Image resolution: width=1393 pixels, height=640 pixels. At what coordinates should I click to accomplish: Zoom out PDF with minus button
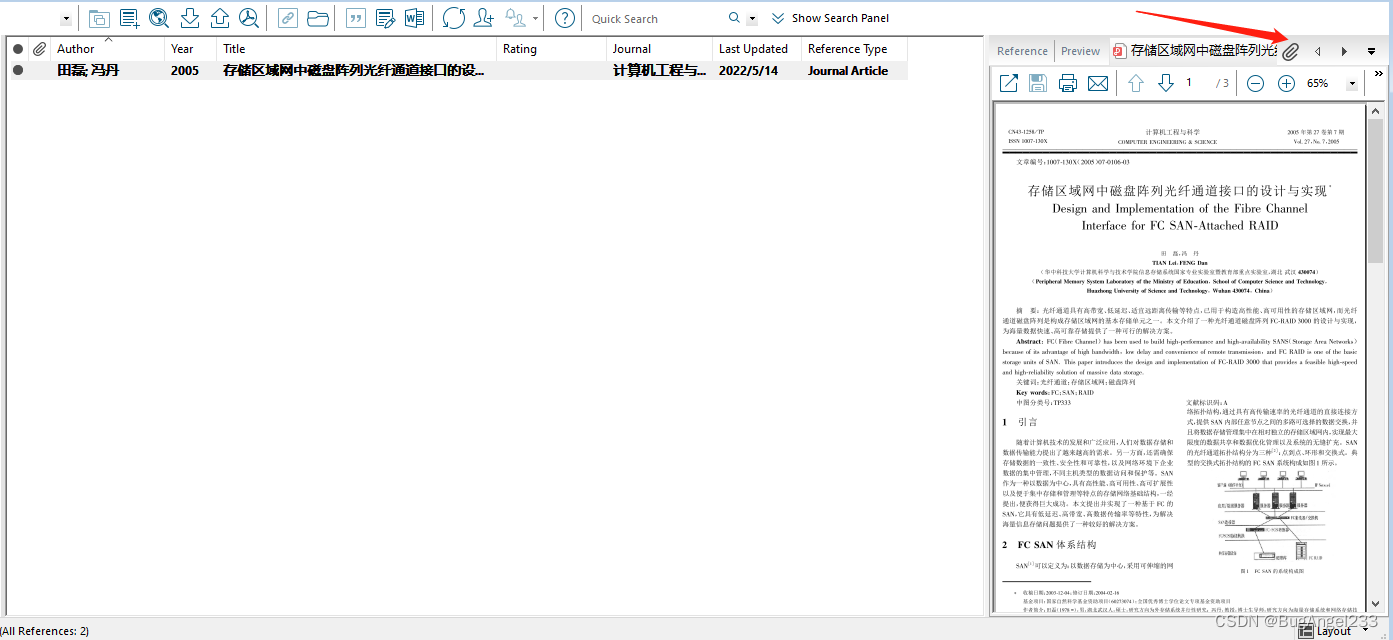coord(1256,83)
